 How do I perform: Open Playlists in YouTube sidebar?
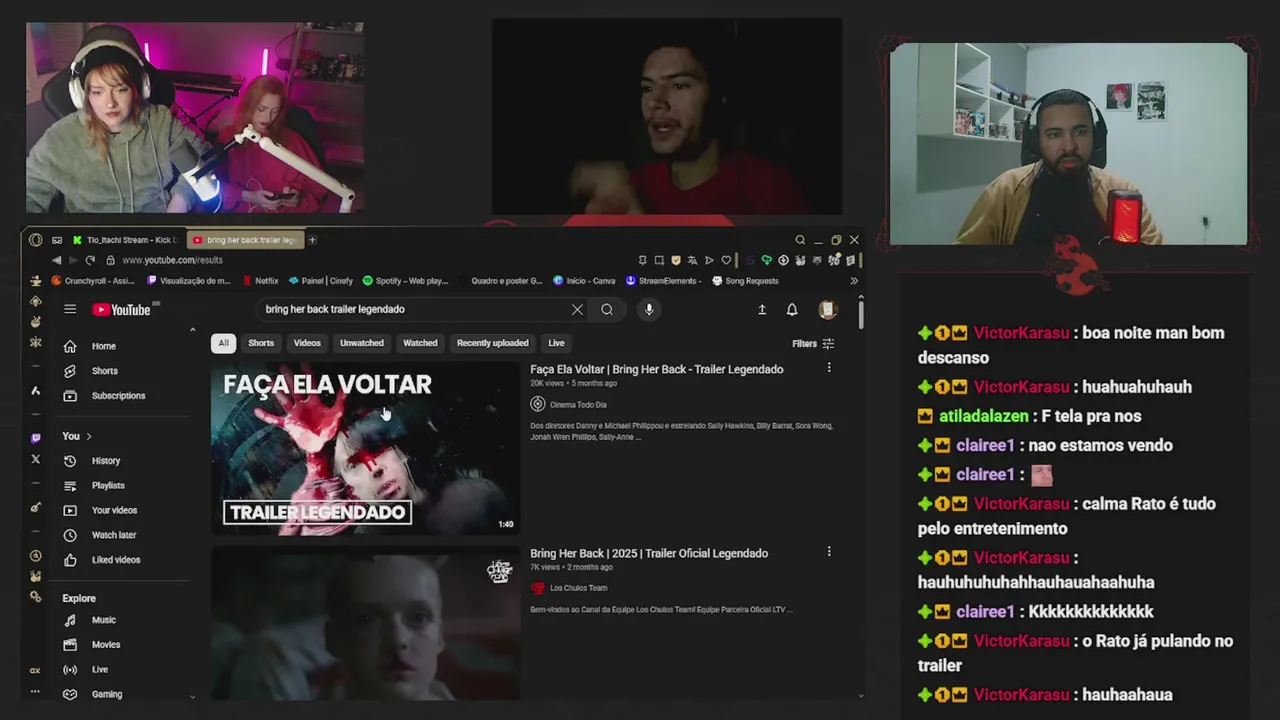(x=108, y=486)
